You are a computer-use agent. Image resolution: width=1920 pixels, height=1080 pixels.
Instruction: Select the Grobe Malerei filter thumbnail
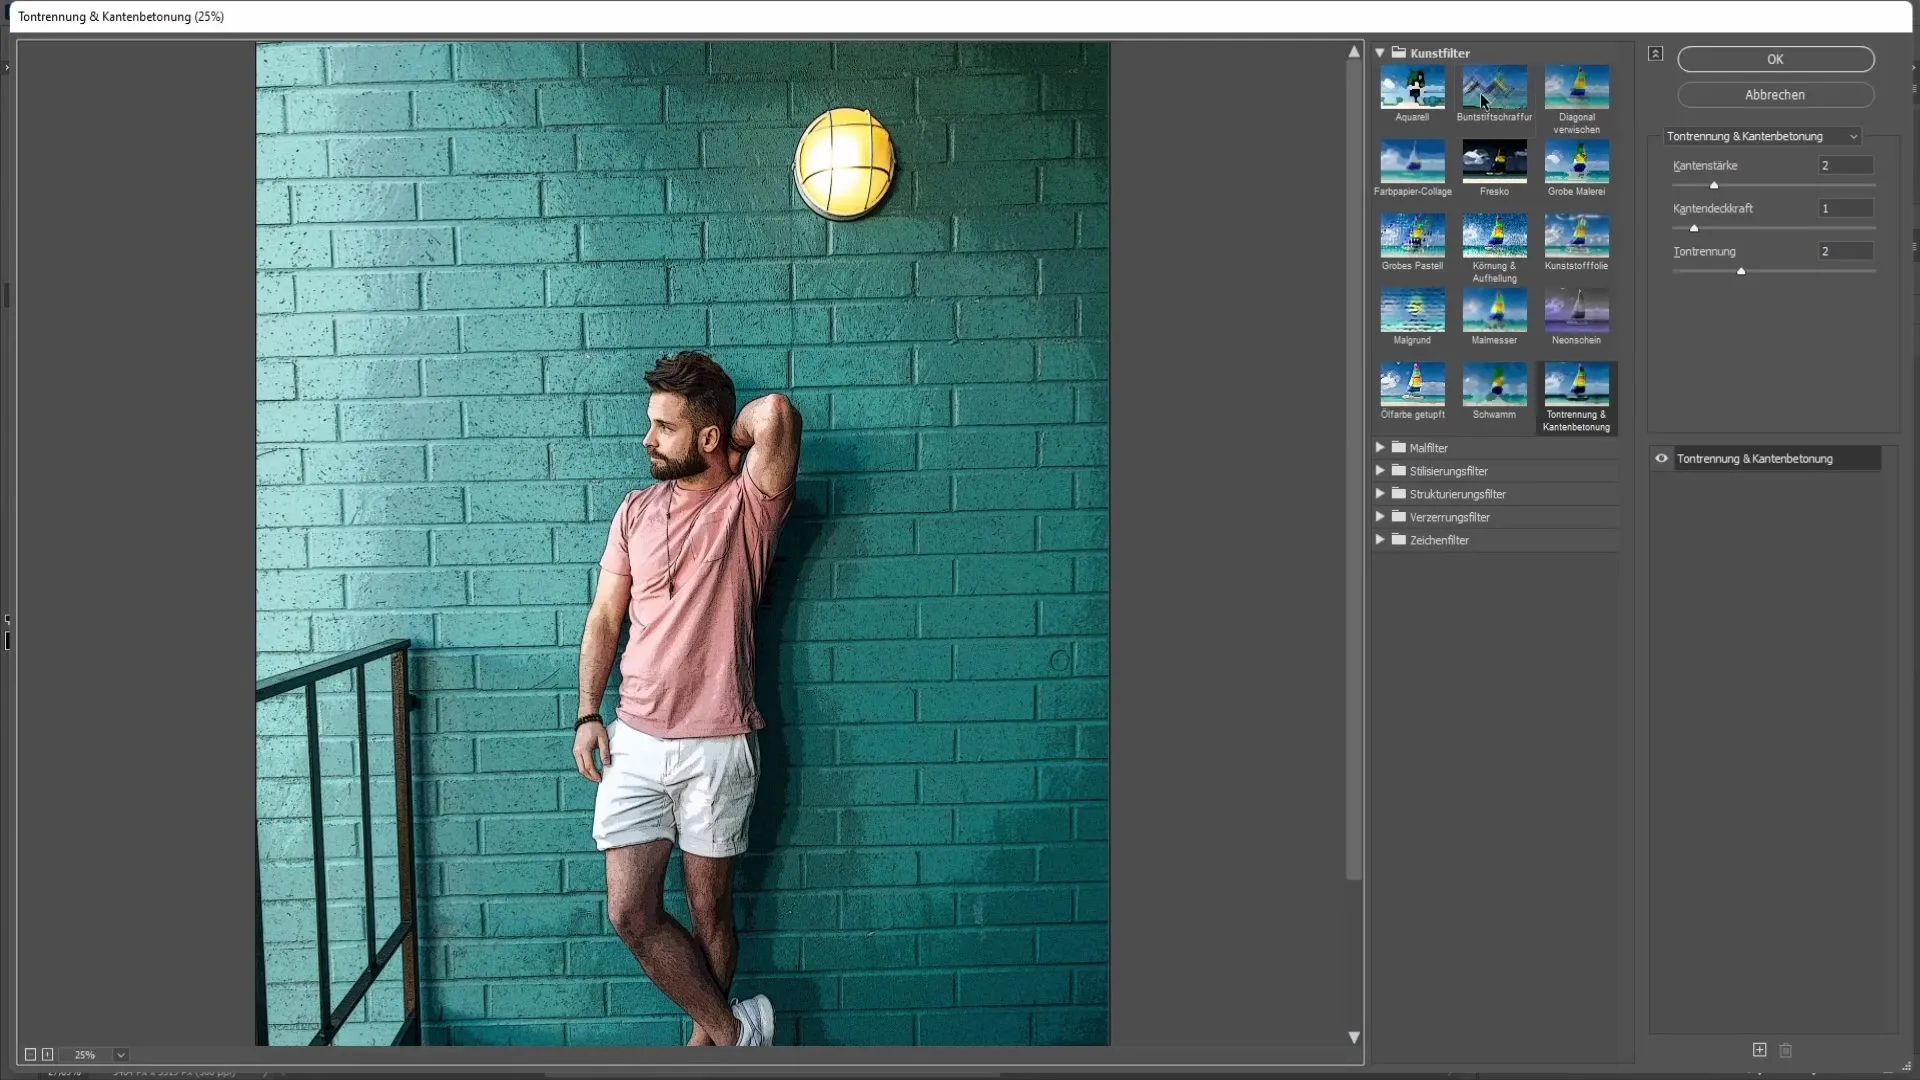[1576, 161]
